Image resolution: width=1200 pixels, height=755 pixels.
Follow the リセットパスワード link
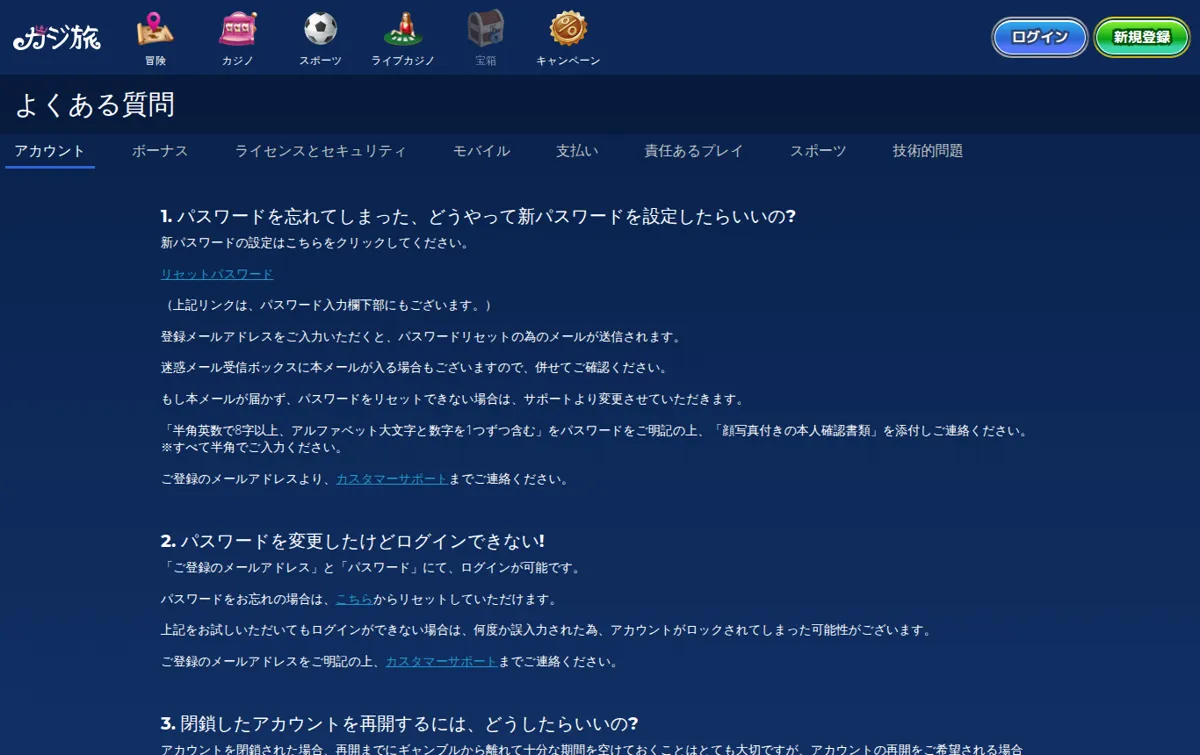217,274
